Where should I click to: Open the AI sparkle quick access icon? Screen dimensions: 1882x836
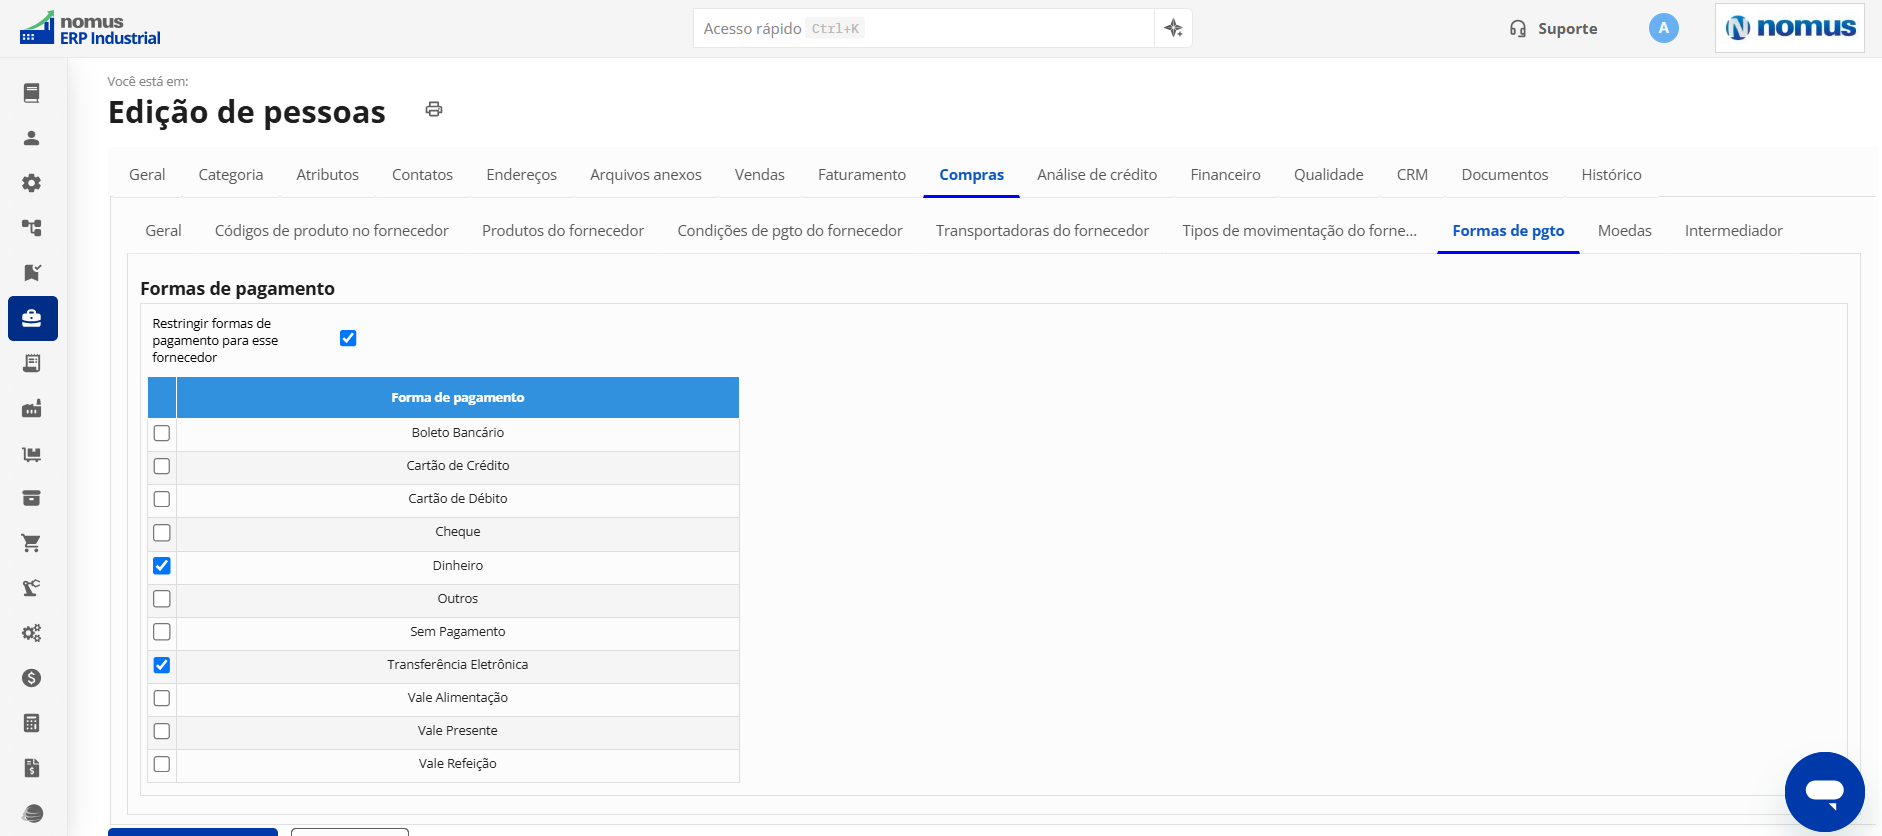point(1173,28)
